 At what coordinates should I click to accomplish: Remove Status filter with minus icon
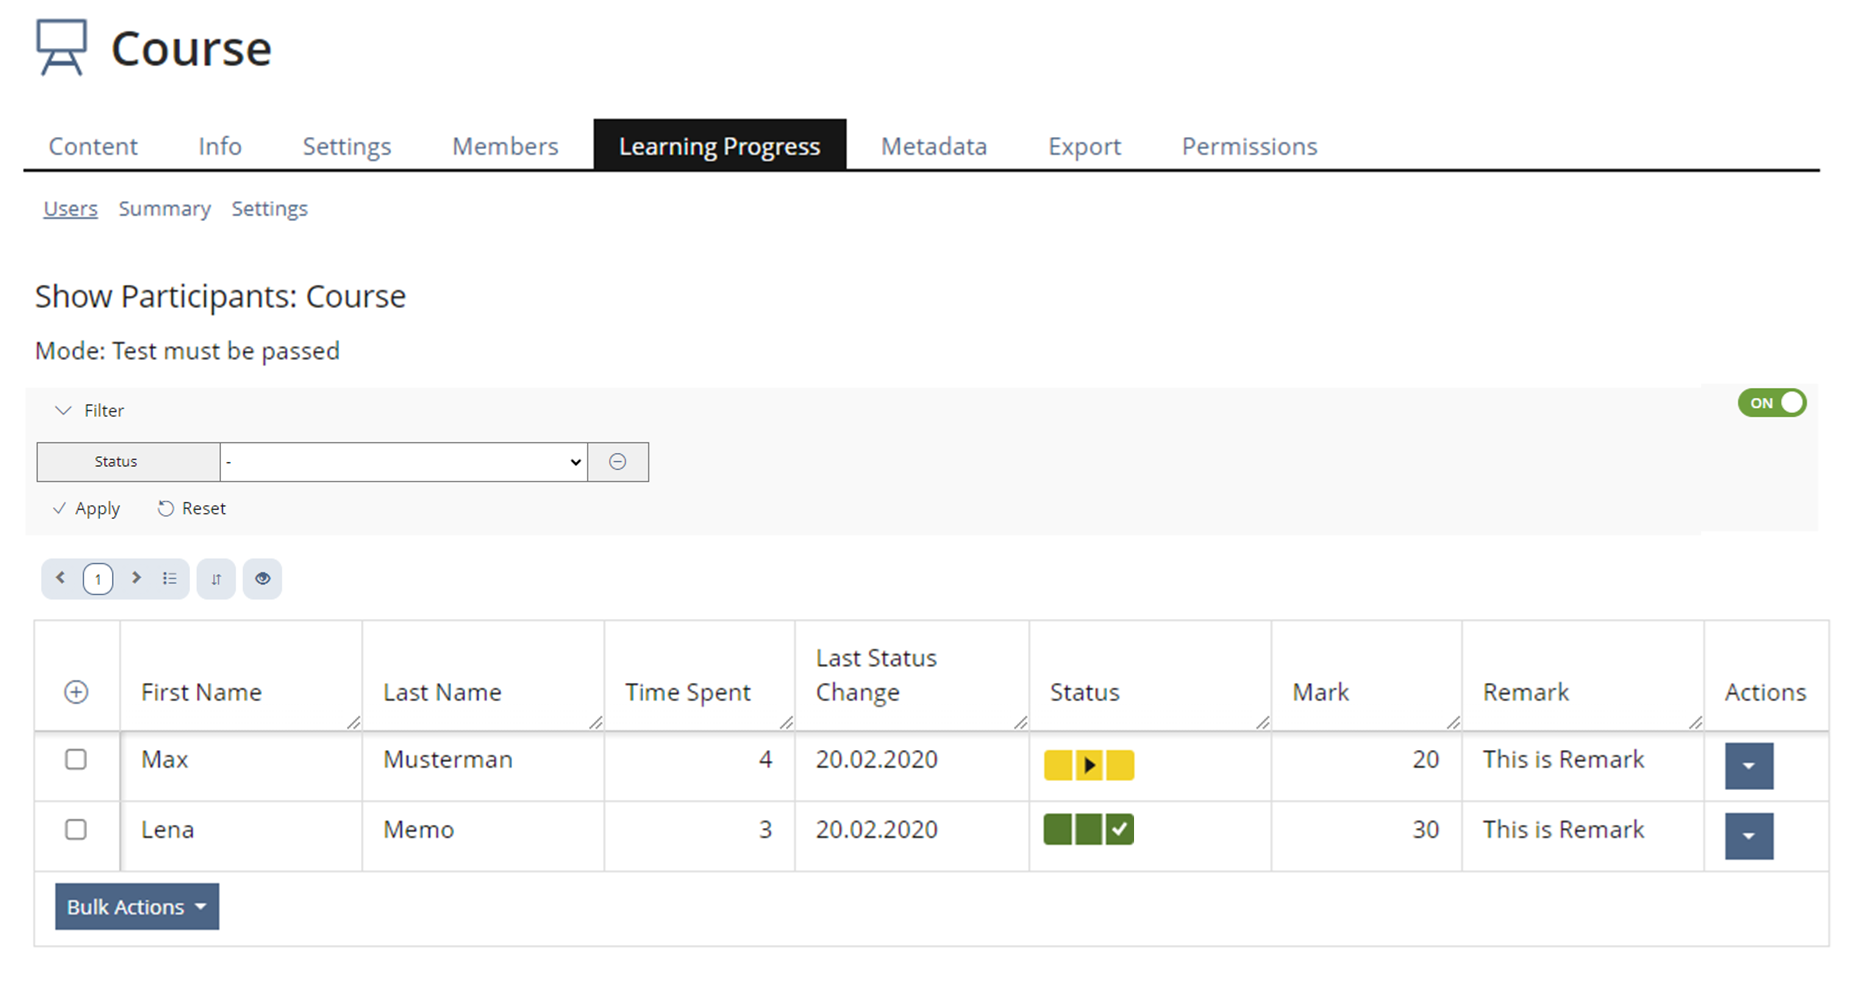(618, 462)
